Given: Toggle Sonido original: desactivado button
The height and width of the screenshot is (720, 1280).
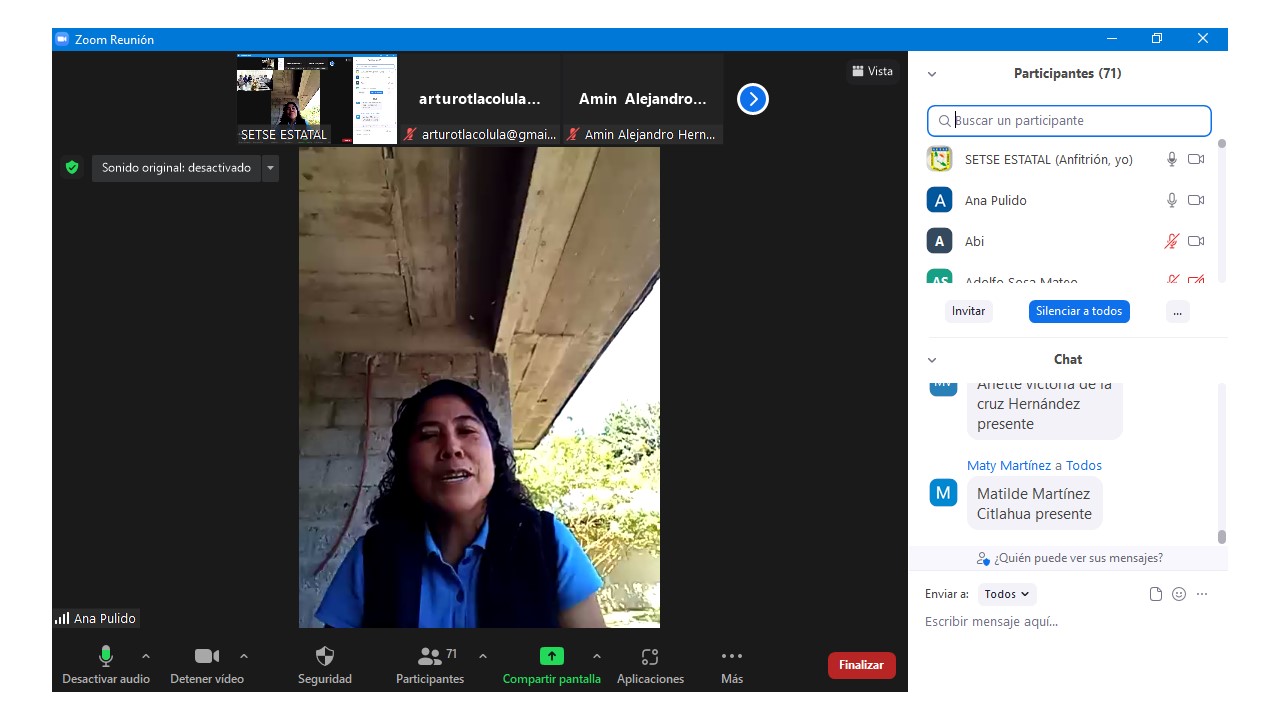Looking at the screenshot, I should click(176, 168).
